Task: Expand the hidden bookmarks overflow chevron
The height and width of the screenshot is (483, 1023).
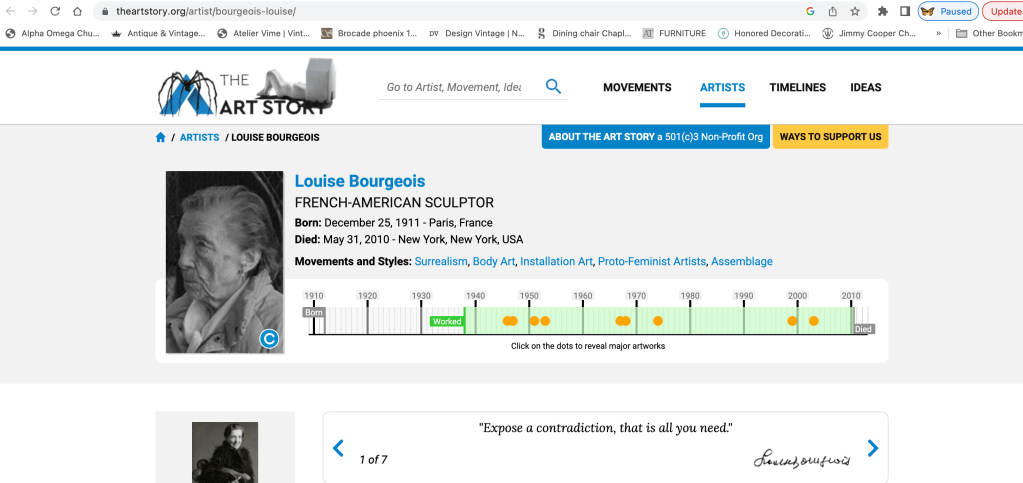Action: (x=938, y=33)
